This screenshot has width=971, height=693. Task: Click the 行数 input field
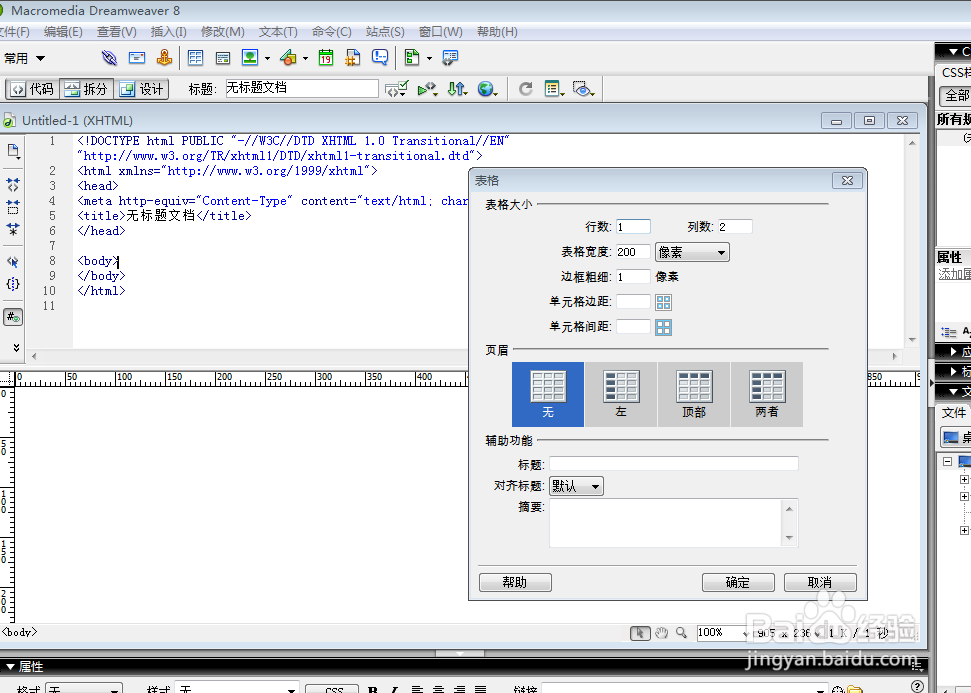(x=633, y=226)
